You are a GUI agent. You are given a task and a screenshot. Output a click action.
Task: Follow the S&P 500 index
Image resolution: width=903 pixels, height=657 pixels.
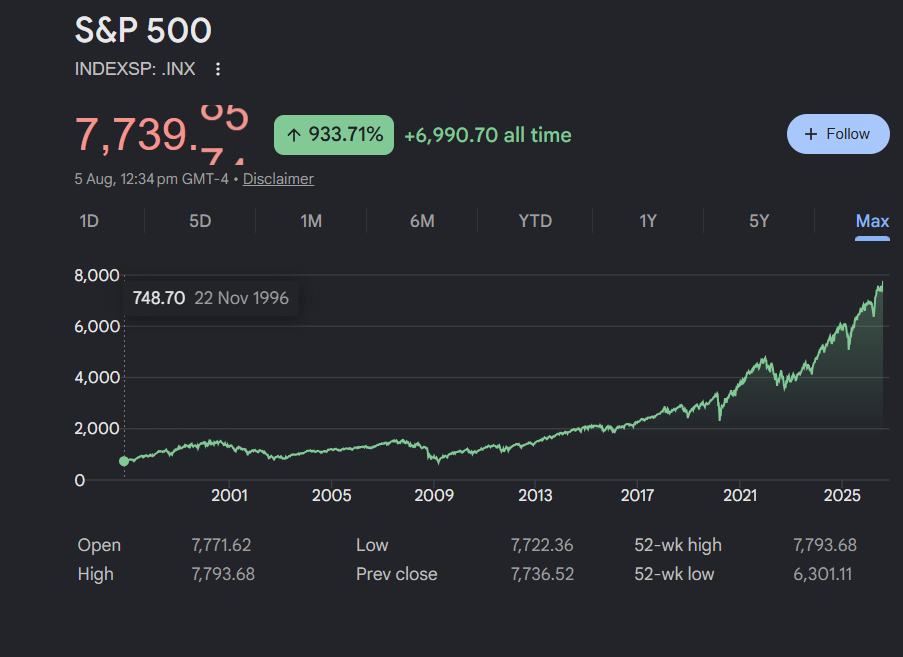coord(838,134)
